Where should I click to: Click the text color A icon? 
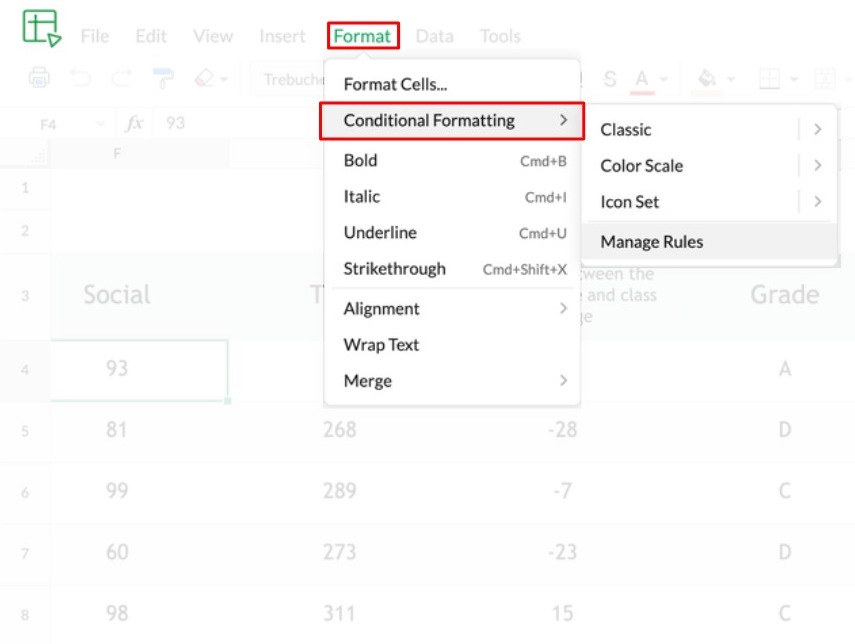[x=642, y=79]
